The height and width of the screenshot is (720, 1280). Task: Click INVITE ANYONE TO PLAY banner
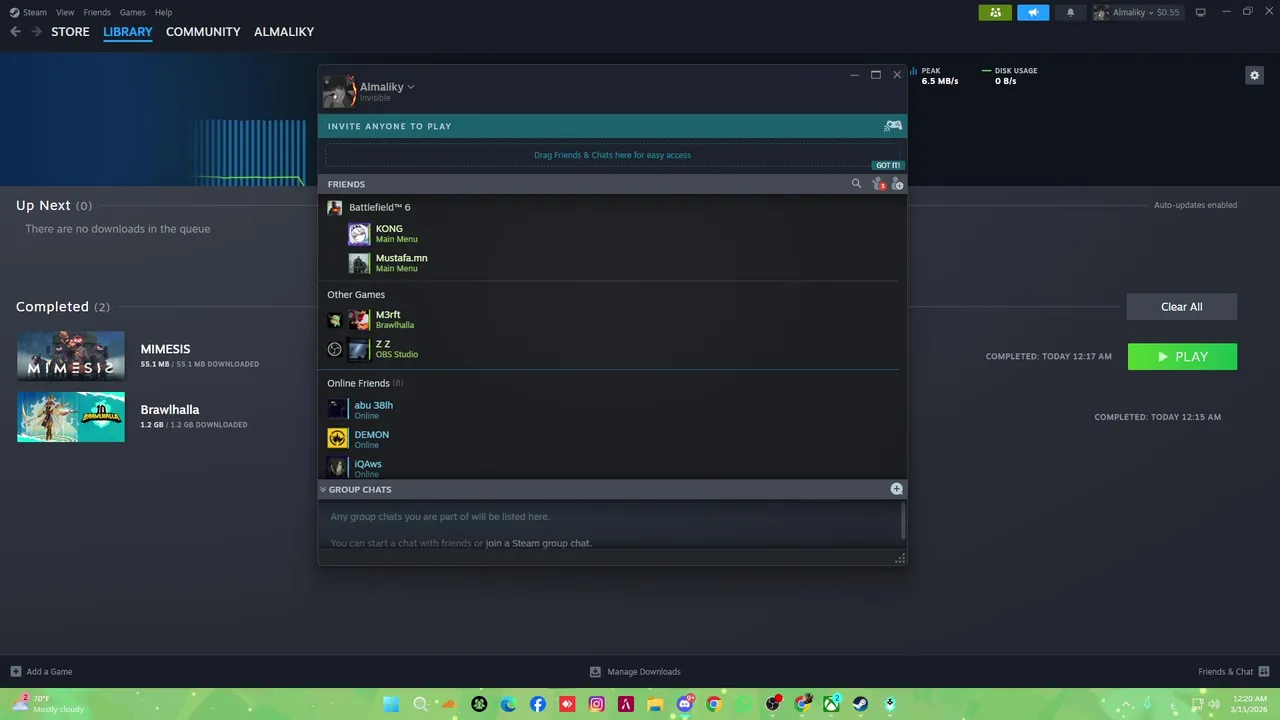pyautogui.click(x=612, y=126)
